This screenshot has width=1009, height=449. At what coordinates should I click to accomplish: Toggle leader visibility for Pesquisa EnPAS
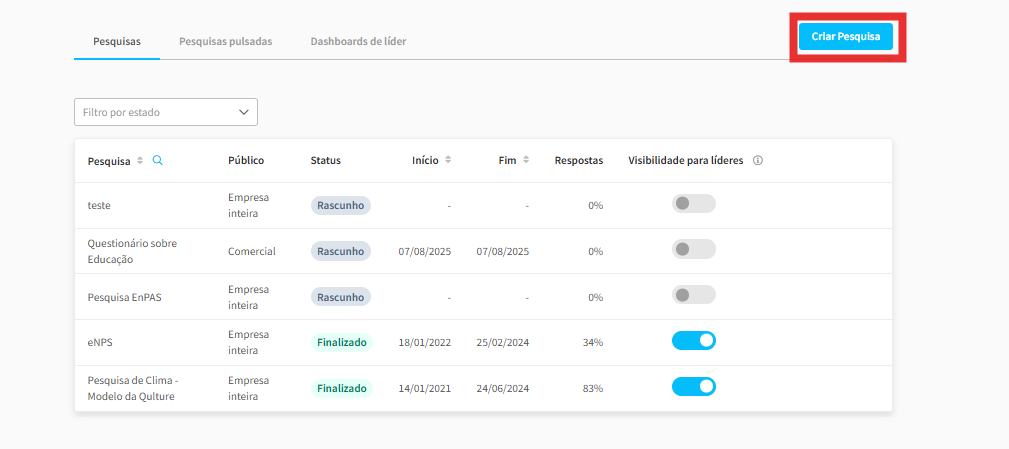pyautogui.click(x=694, y=295)
